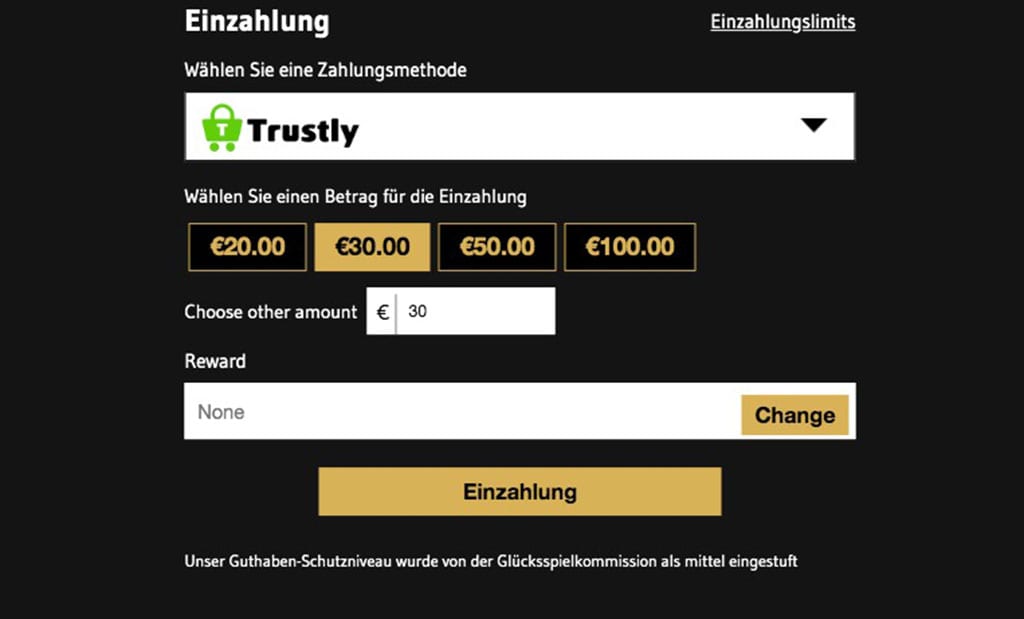Select the Trustly dropdown box
1024x619 pixels.
pyautogui.click(x=519, y=126)
